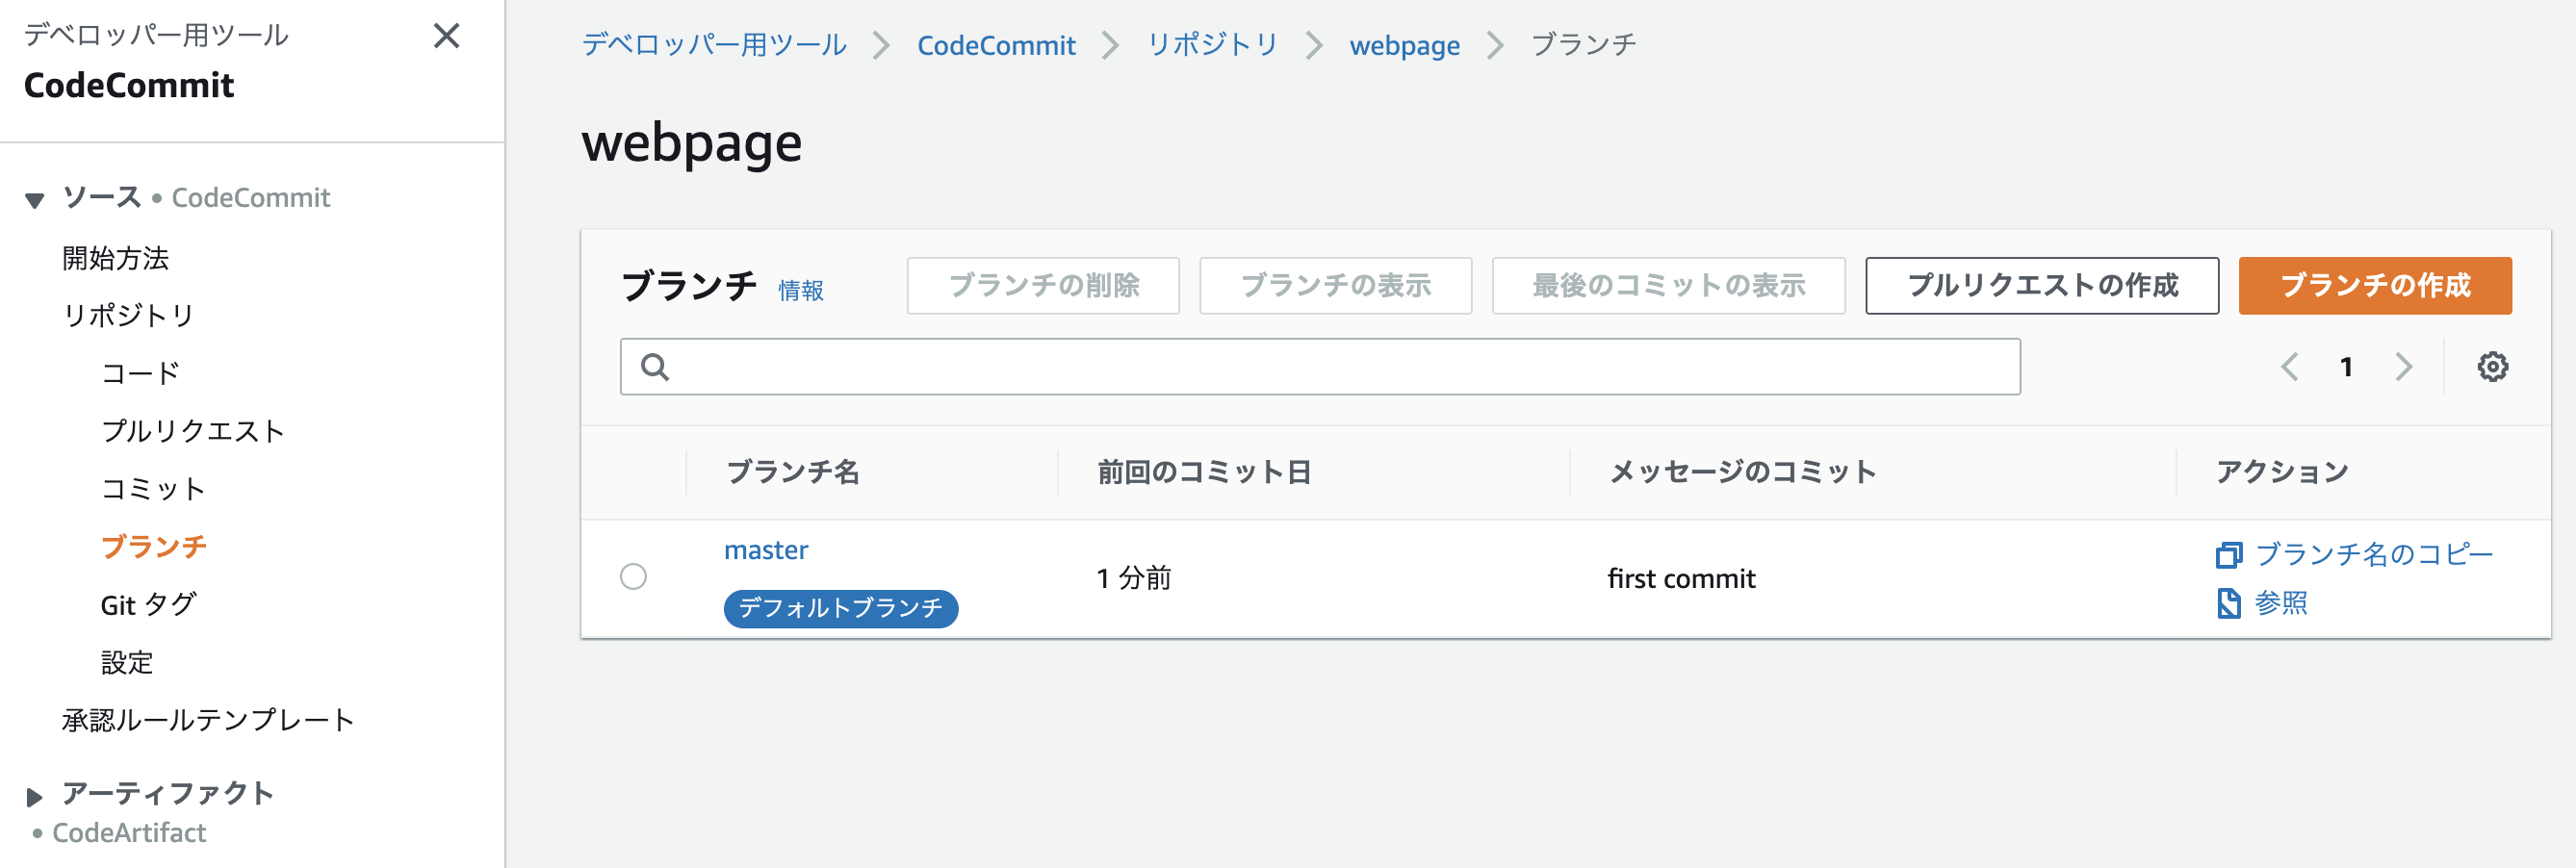Open the 情報 info link

tap(801, 290)
